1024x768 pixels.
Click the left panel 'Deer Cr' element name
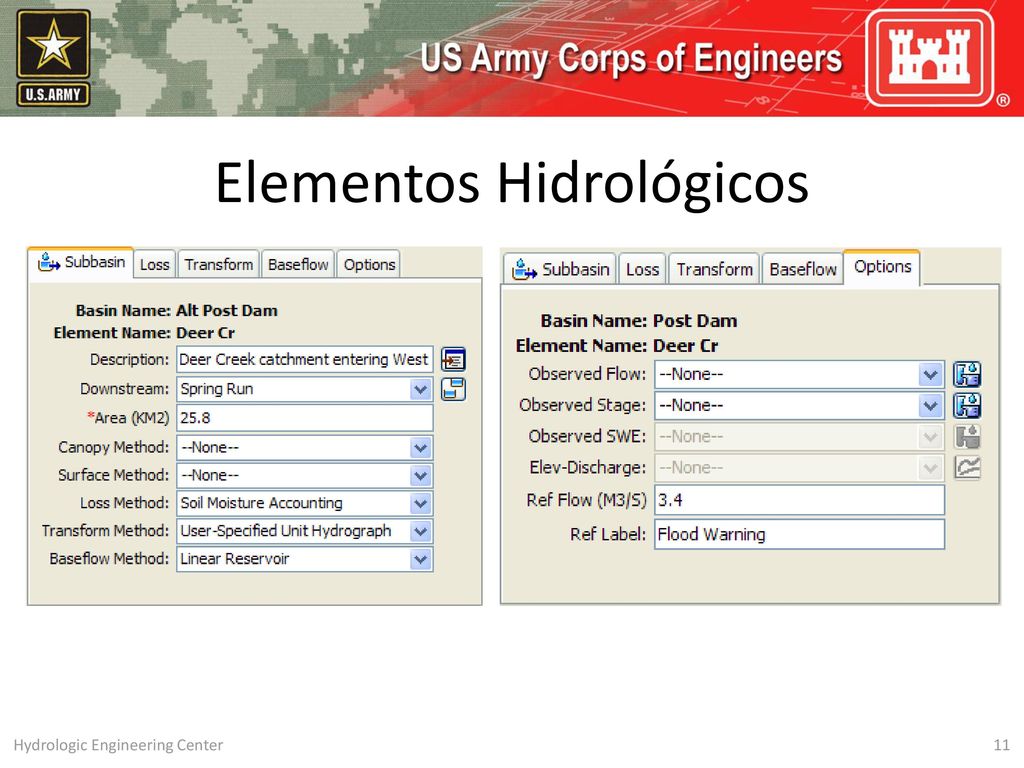205,333
